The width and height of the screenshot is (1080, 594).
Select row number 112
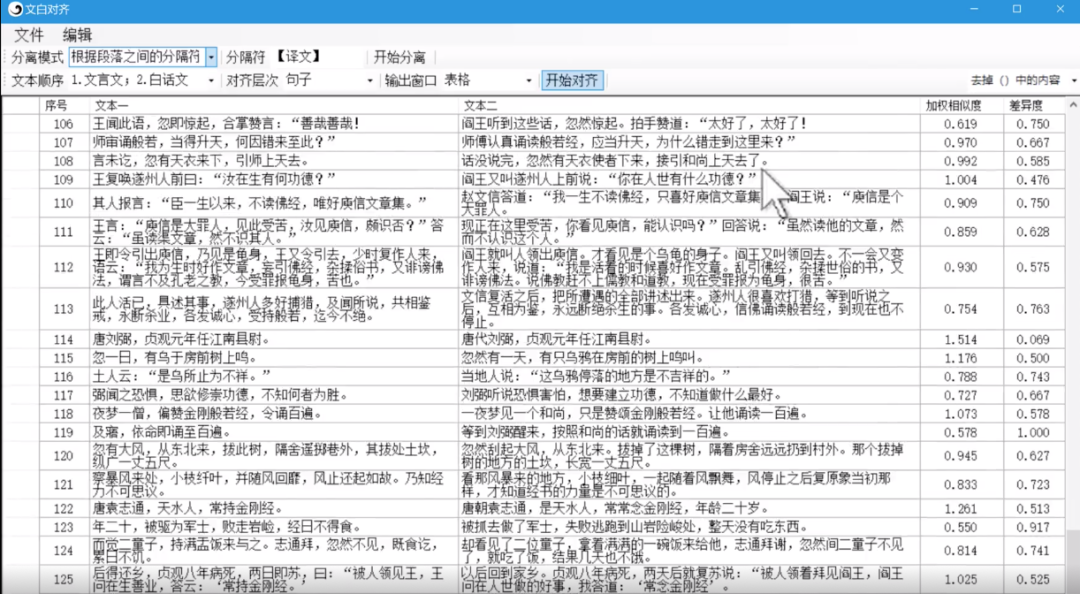tap(63, 267)
